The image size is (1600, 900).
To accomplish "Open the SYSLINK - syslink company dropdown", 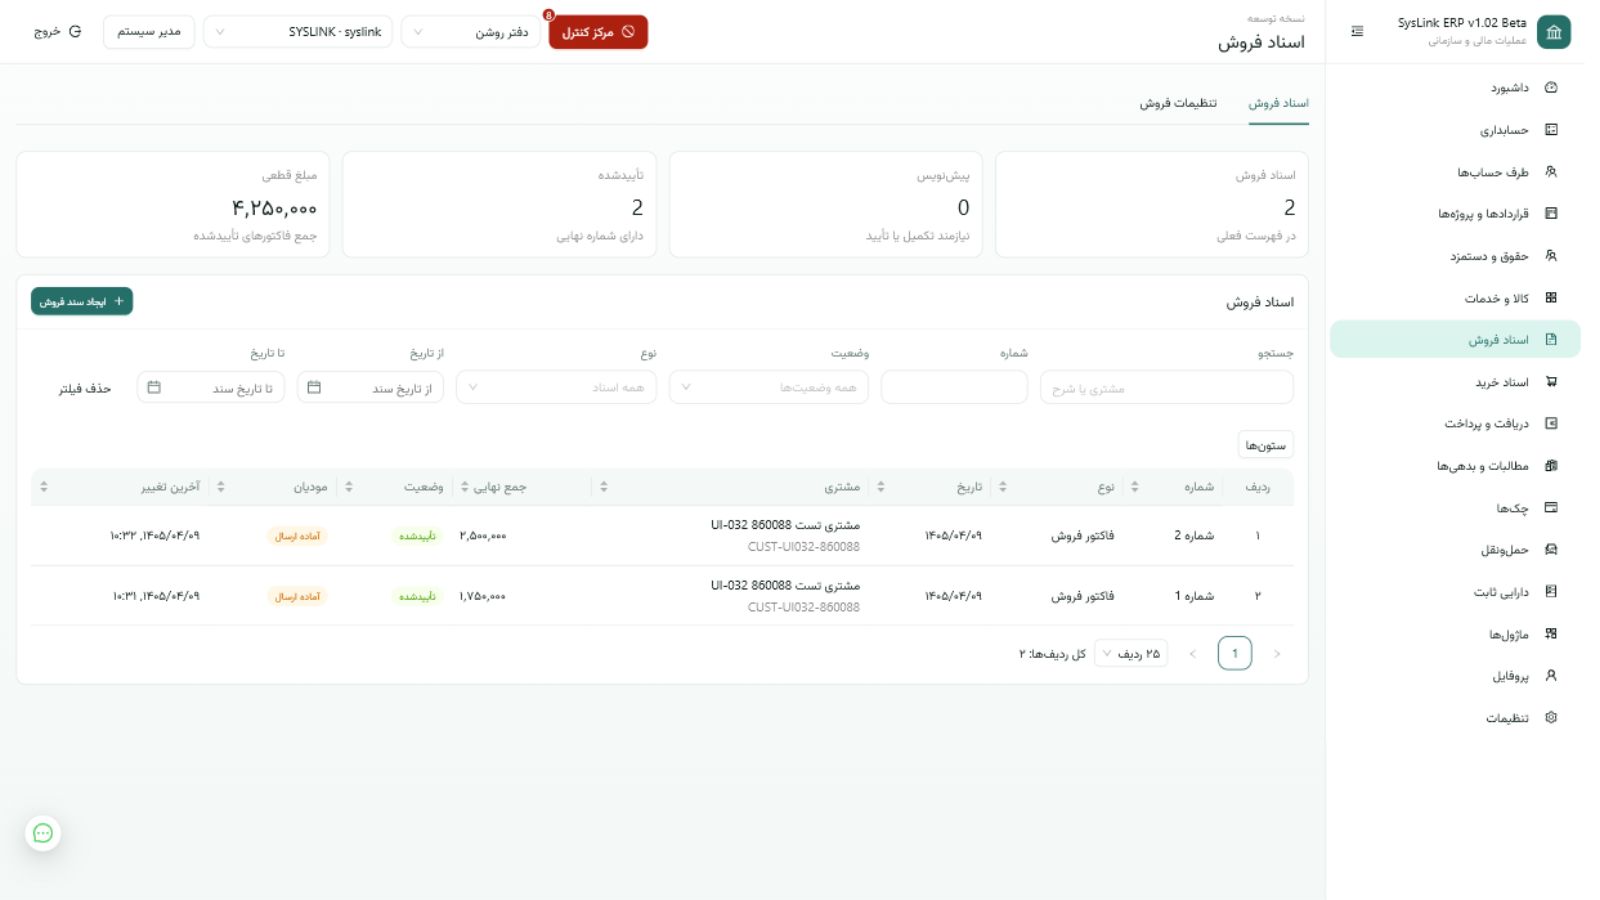I will 298,32.
